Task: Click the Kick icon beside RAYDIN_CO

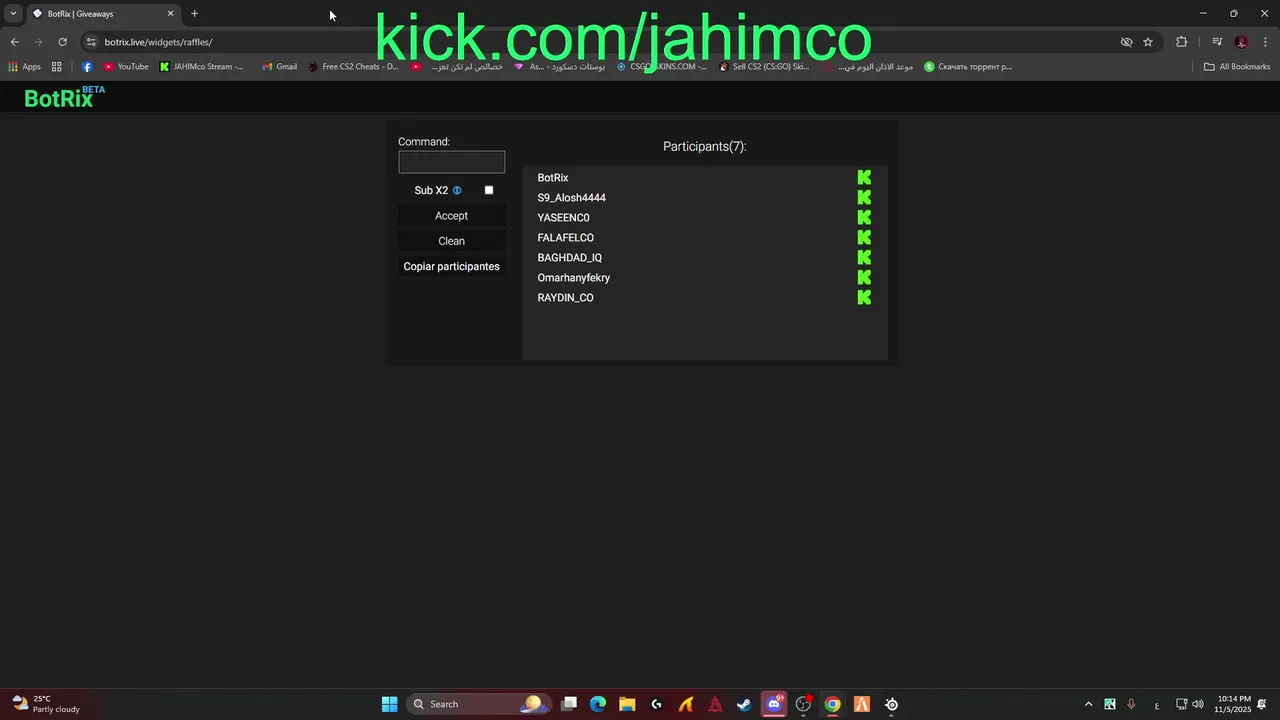Action: pos(864,297)
